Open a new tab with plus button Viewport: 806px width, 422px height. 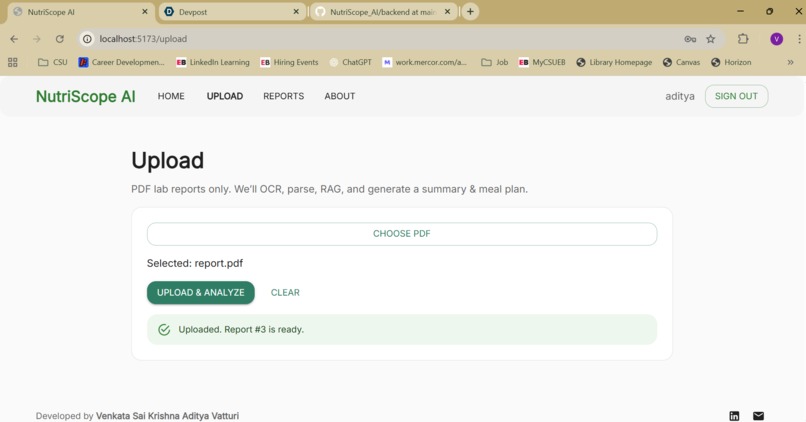470,12
